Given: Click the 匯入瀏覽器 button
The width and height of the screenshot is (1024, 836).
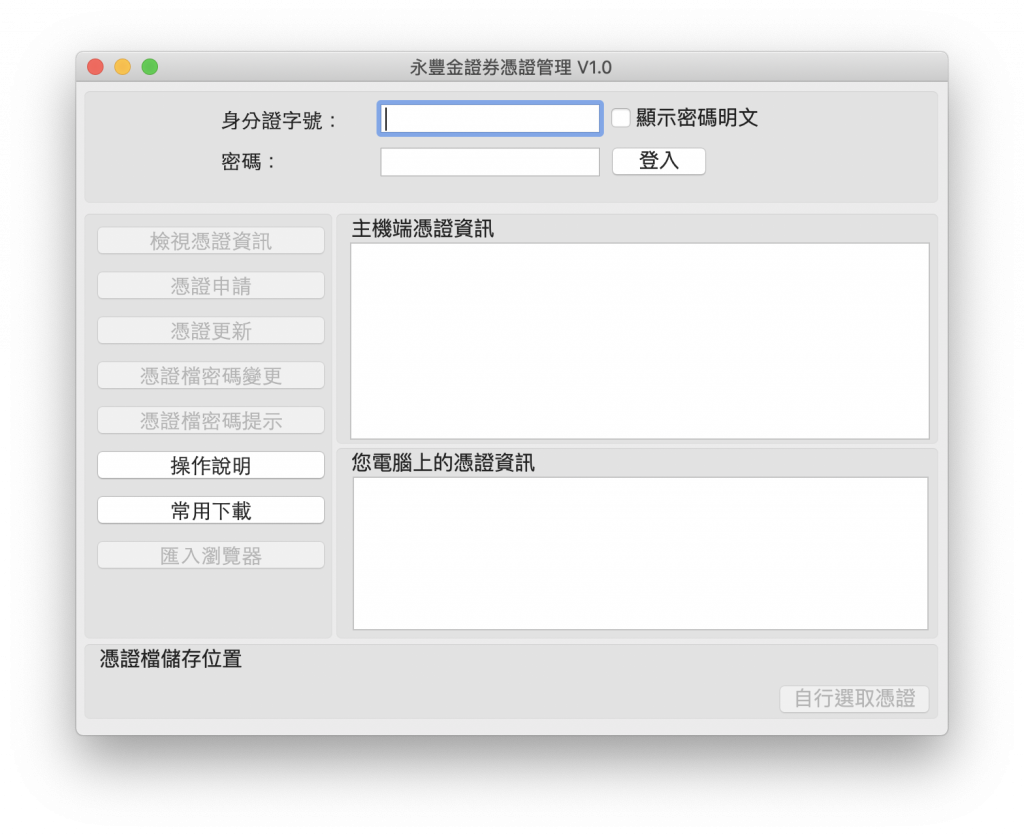Looking at the screenshot, I should pyautogui.click(x=211, y=556).
